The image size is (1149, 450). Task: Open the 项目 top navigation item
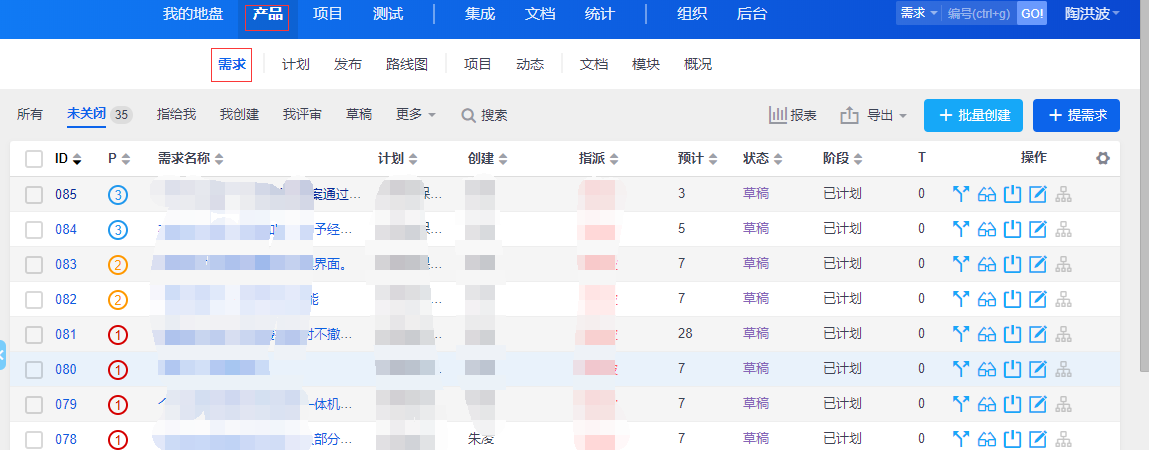[328, 13]
